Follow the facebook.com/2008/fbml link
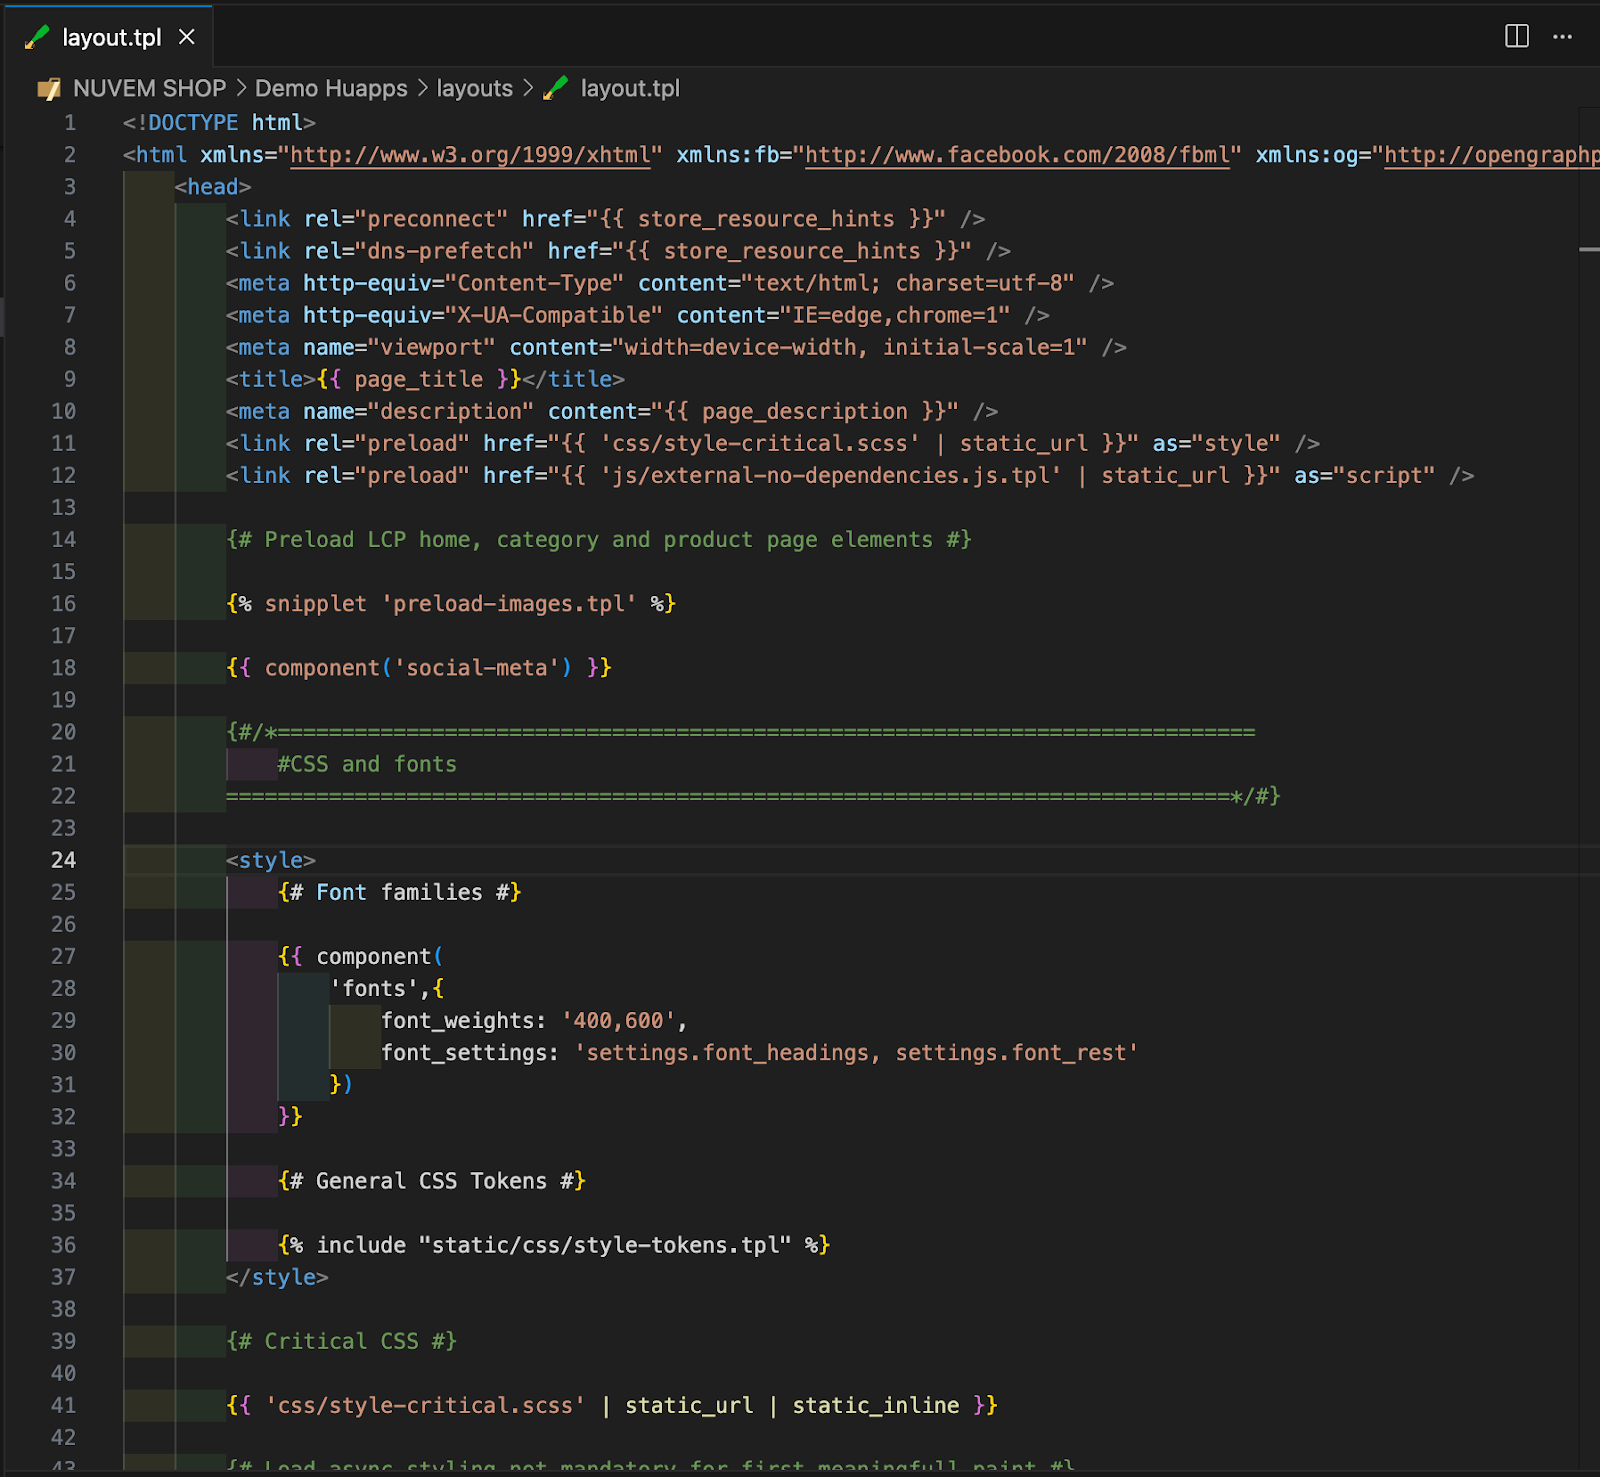The image size is (1600, 1477). click(1017, 155)
